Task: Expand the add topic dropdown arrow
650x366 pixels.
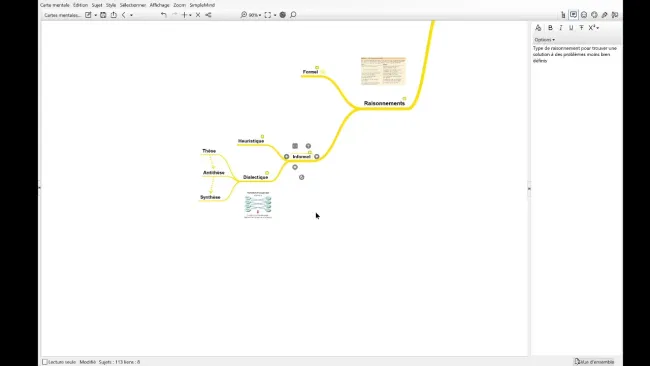Action: pos(190,15)
